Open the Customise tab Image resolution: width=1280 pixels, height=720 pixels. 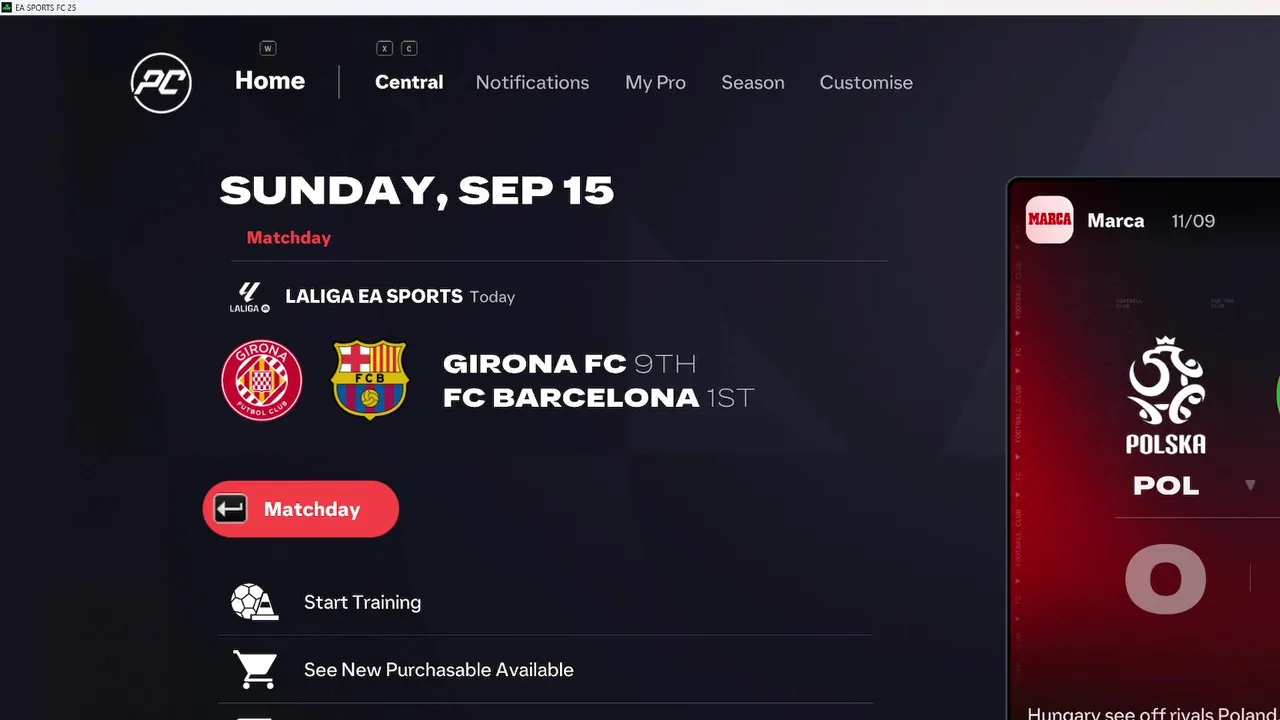coord(866,82)
